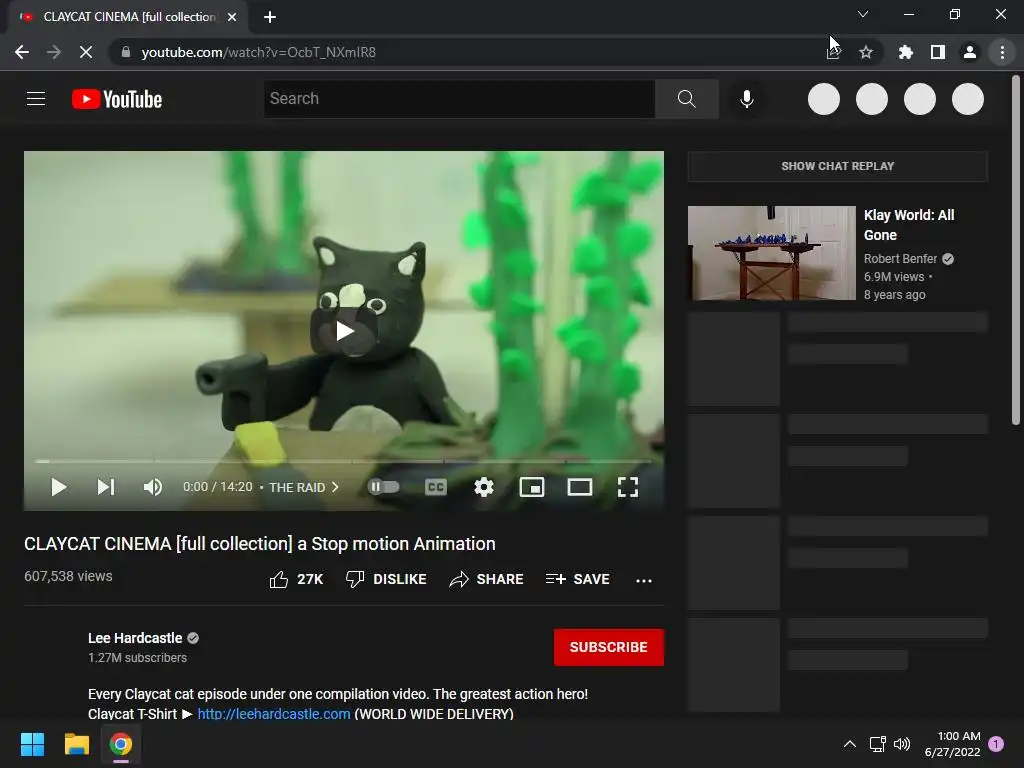Click play button in player controls
The width and height of the screenshot is (1024, 768).
(58, 487)
